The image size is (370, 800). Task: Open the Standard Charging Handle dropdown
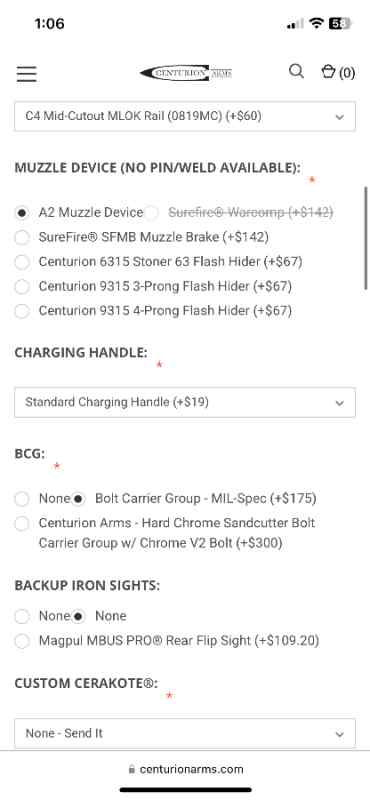(185, 402)
